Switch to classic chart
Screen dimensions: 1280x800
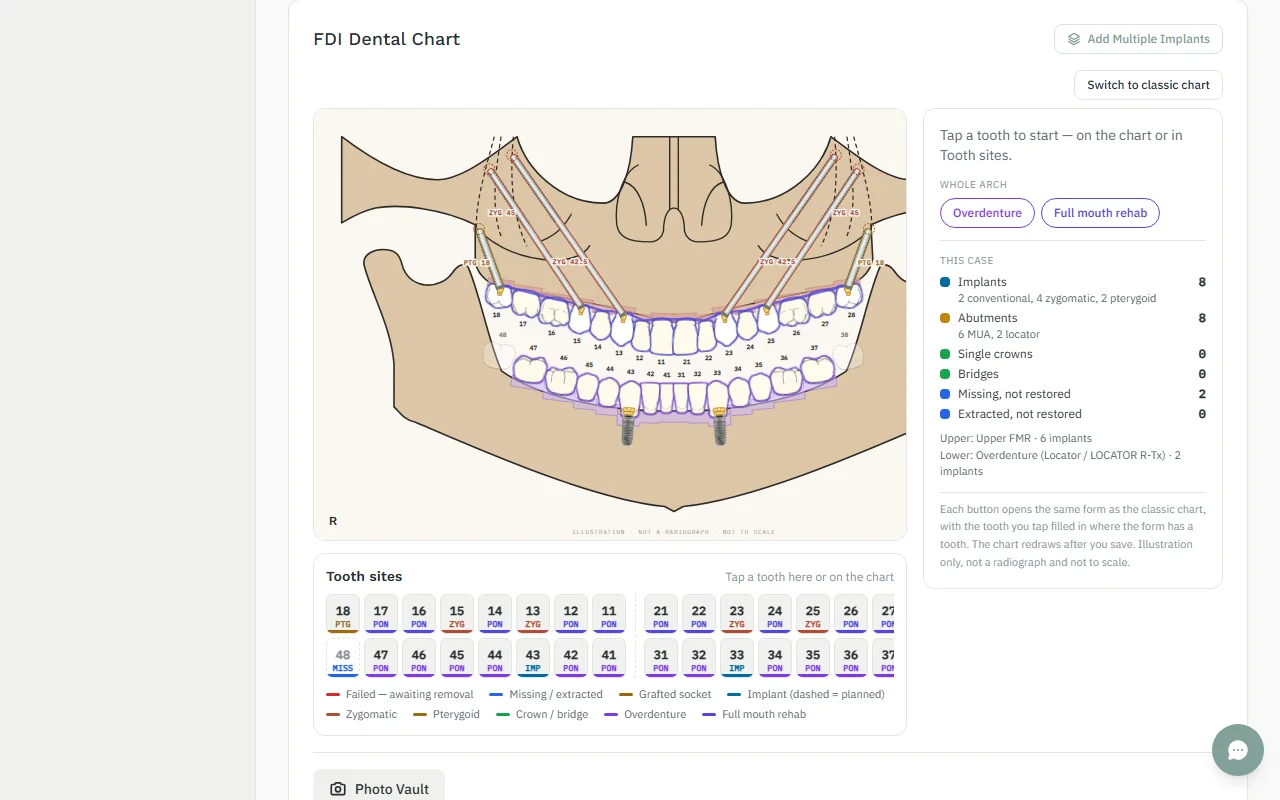click(1148, 85)
